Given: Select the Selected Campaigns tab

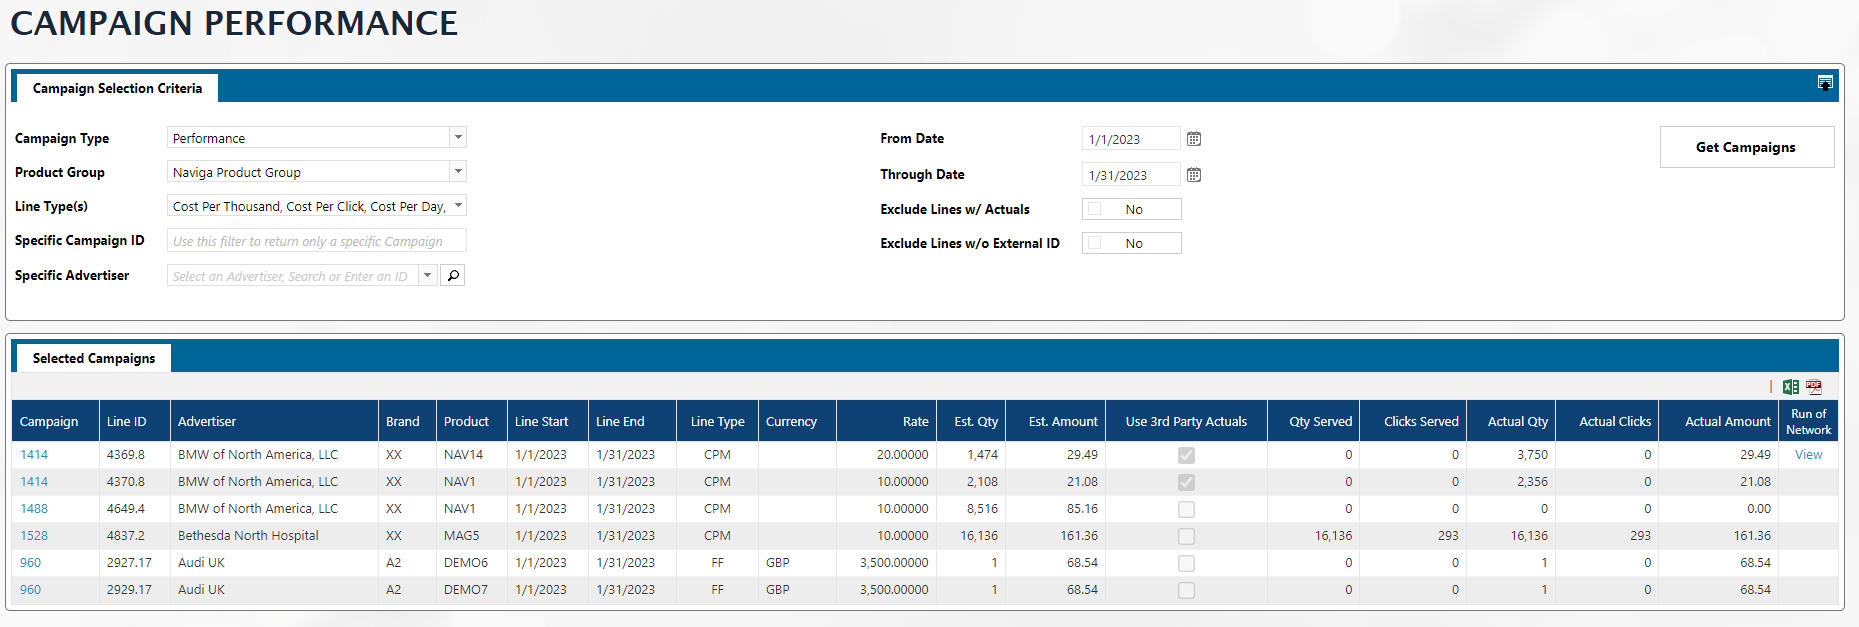Looking at the screenshot, I should [x=94, y=358].
